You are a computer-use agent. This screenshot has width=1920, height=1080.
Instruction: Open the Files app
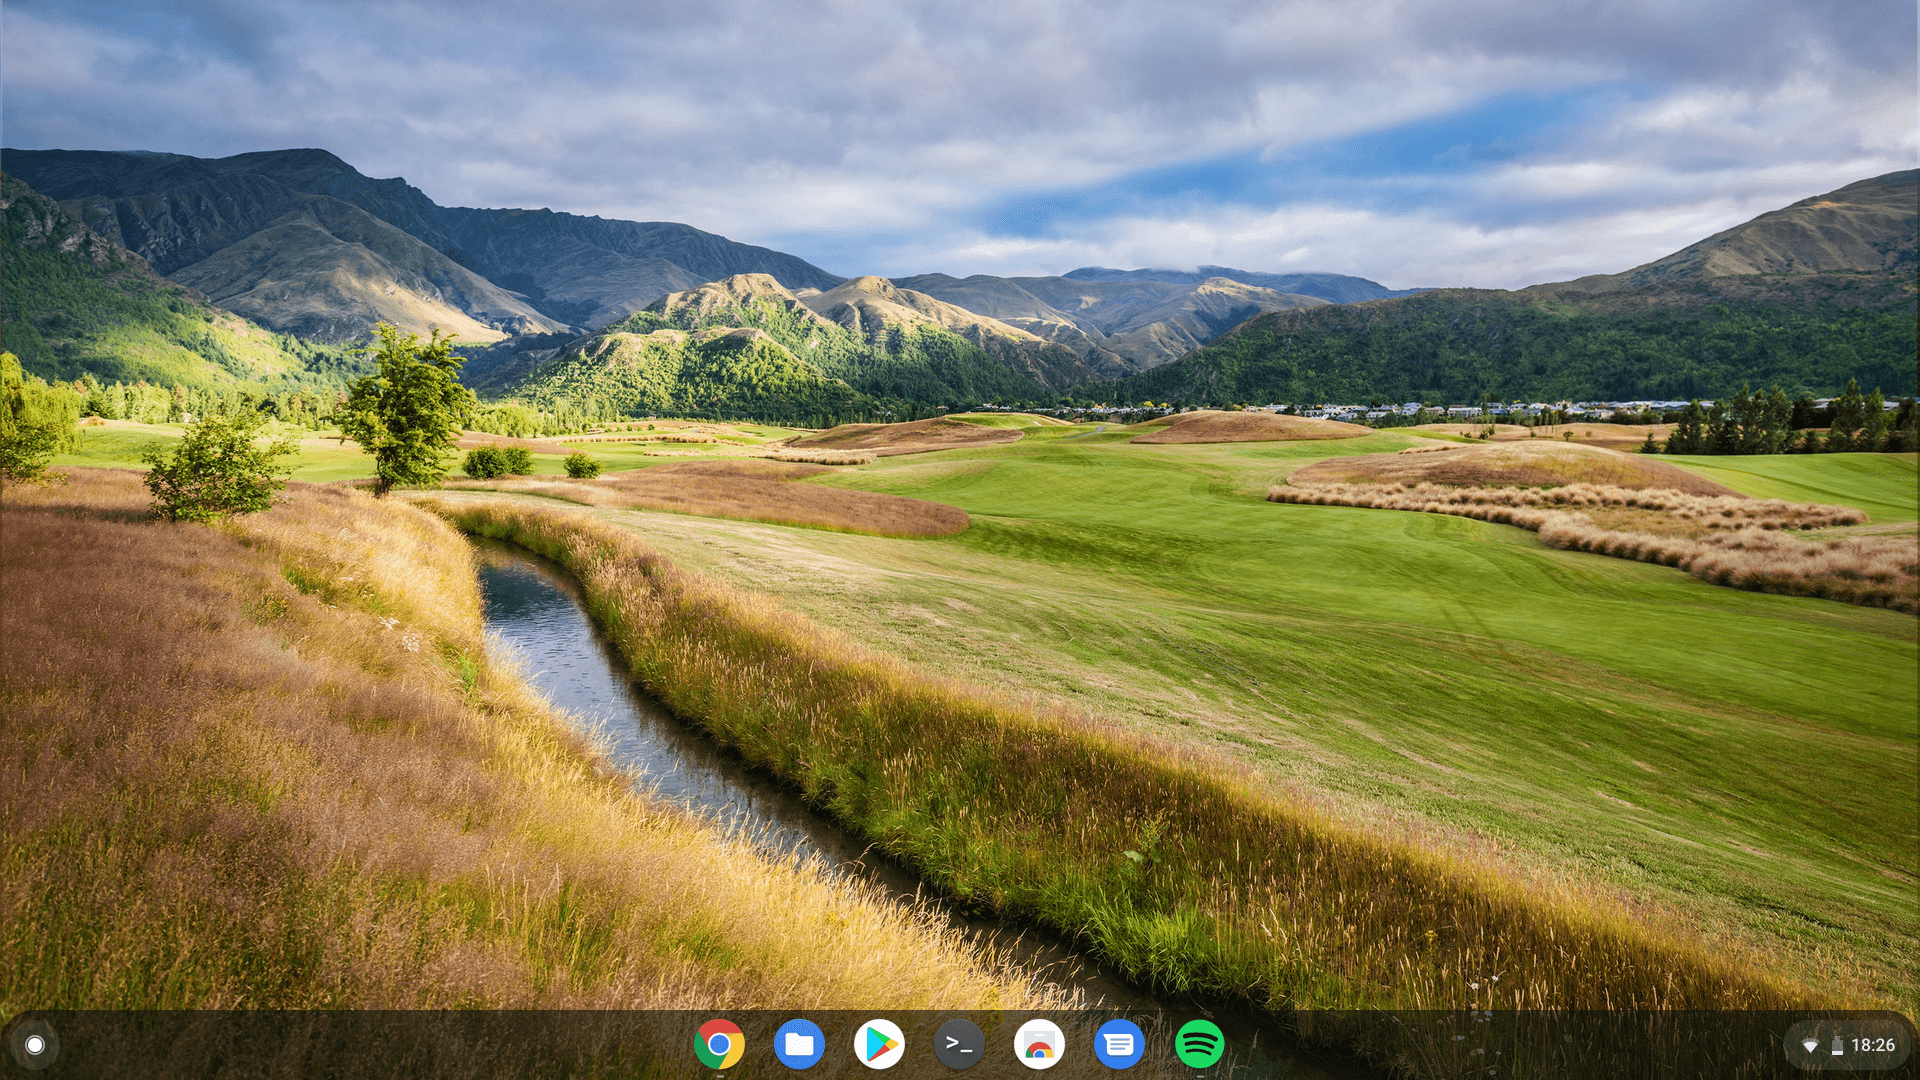pos(799,1045)
